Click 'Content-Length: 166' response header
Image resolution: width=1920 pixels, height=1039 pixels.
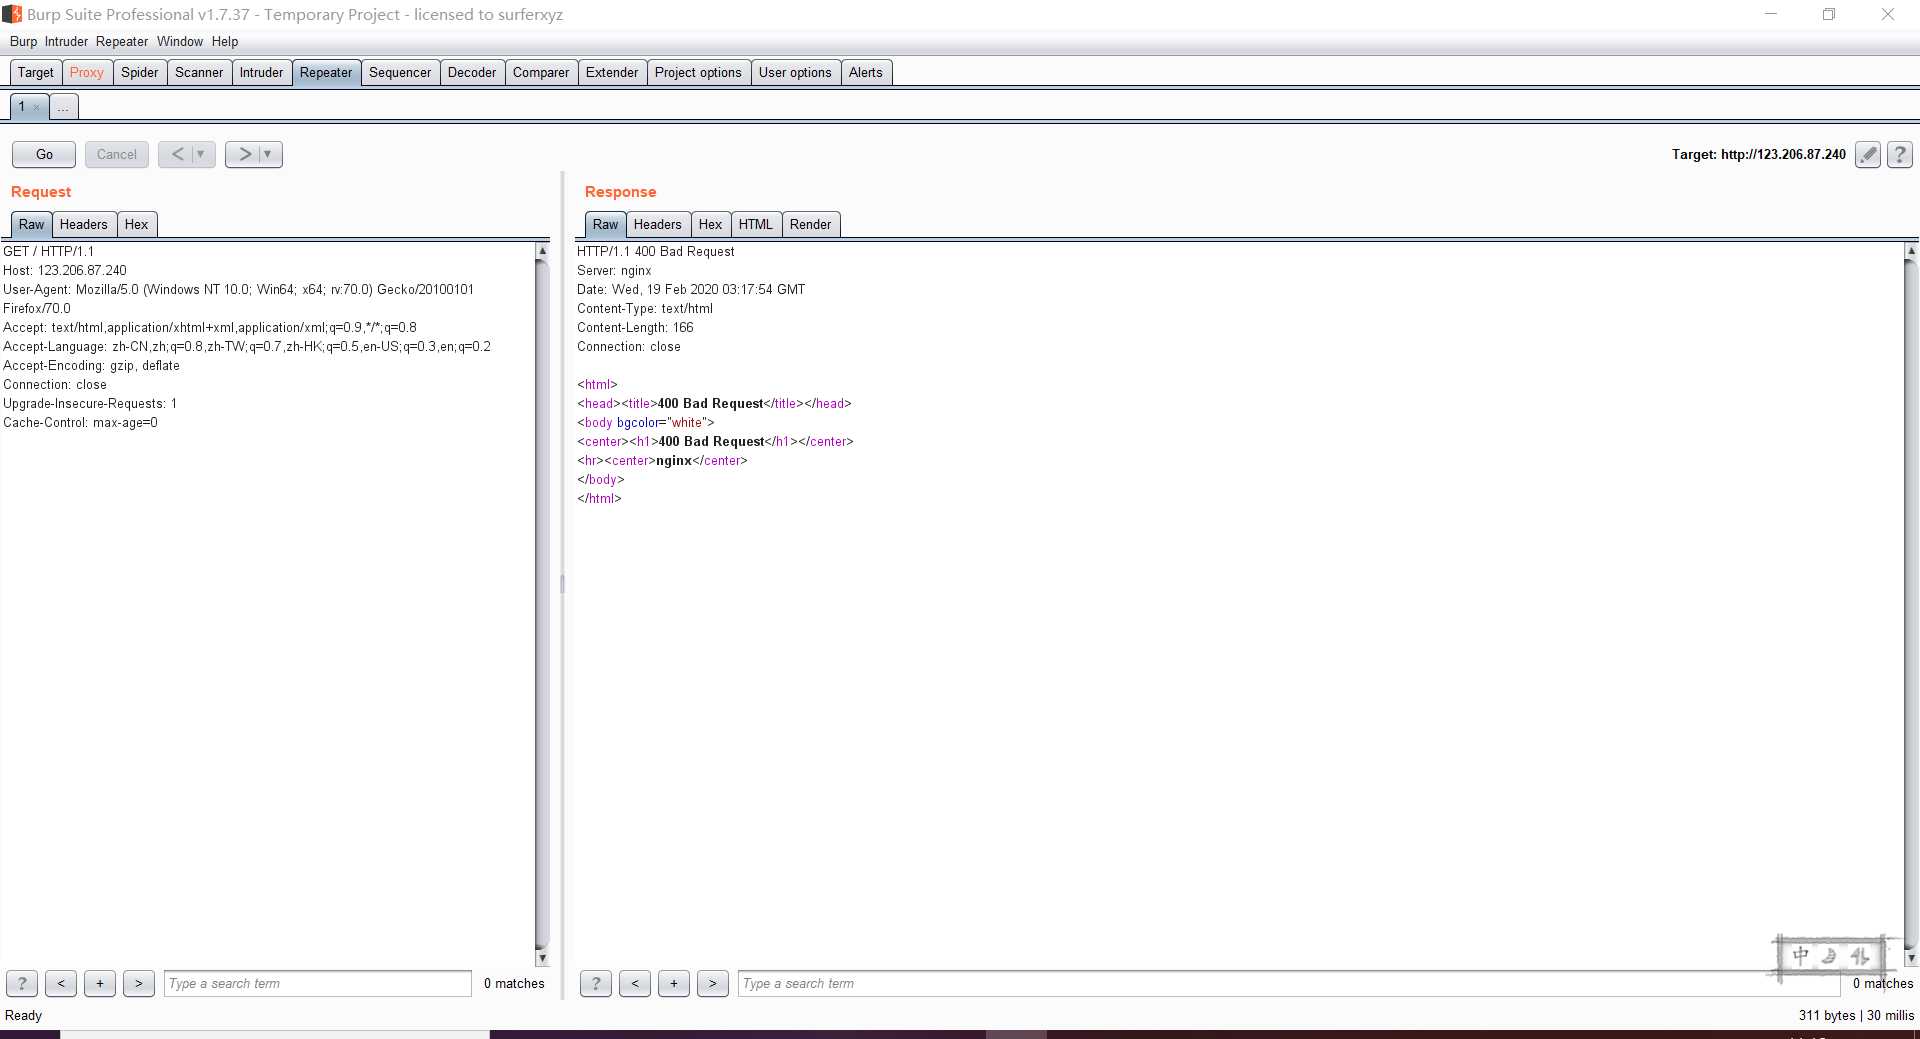click(635, 328)
